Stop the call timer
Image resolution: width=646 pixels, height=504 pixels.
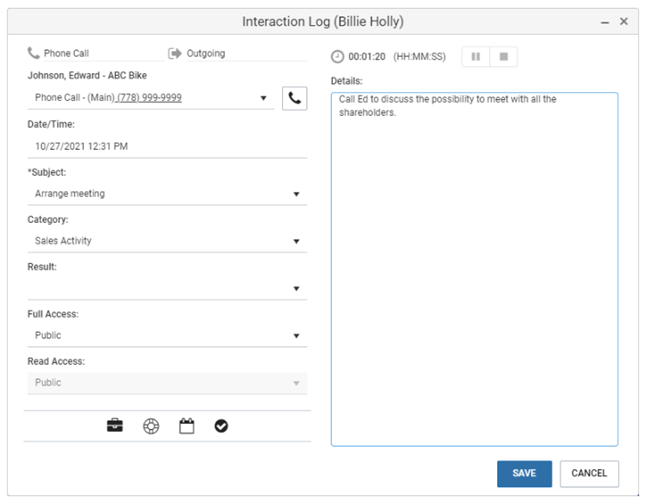504,57
